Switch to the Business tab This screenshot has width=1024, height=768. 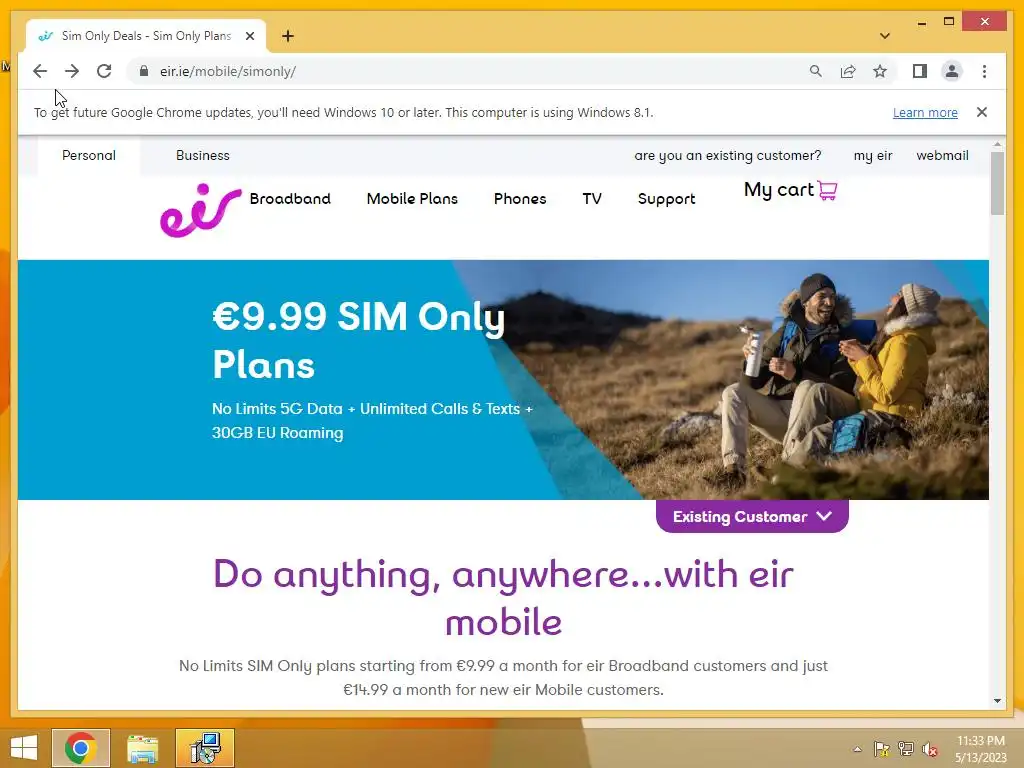(x=202, y=155)
